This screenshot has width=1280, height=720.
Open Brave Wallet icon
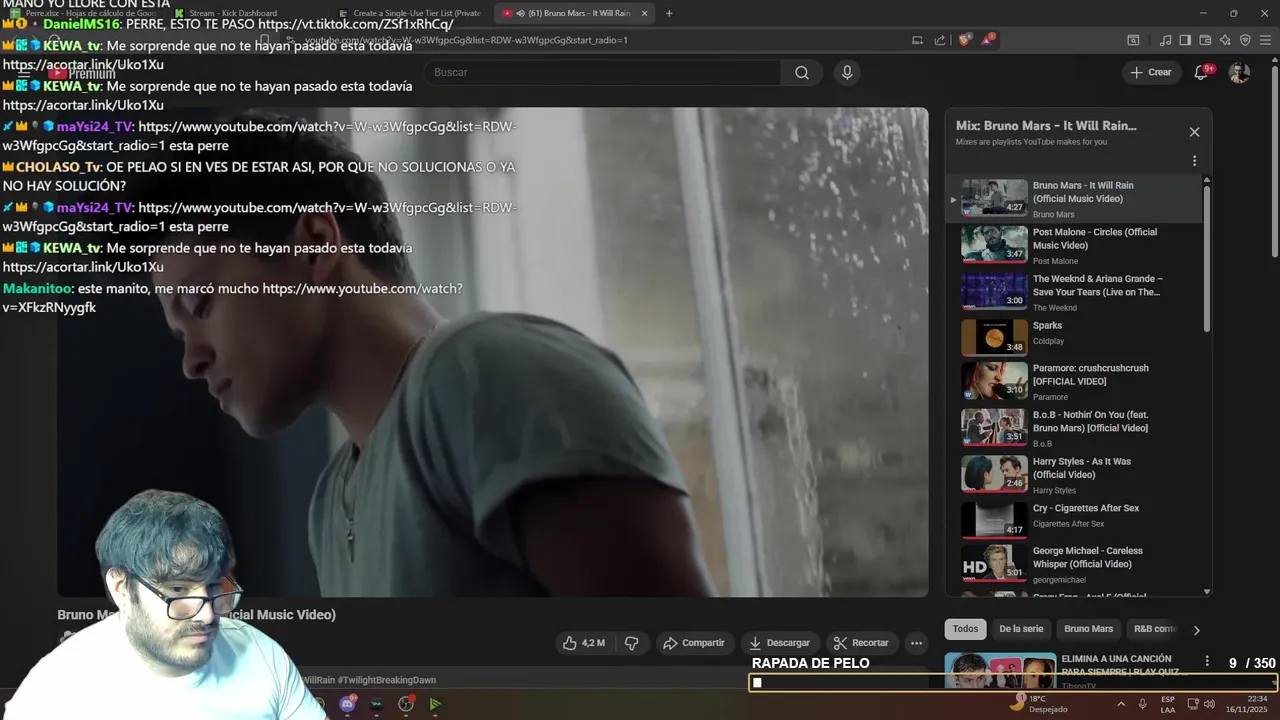click(1205, 40)
